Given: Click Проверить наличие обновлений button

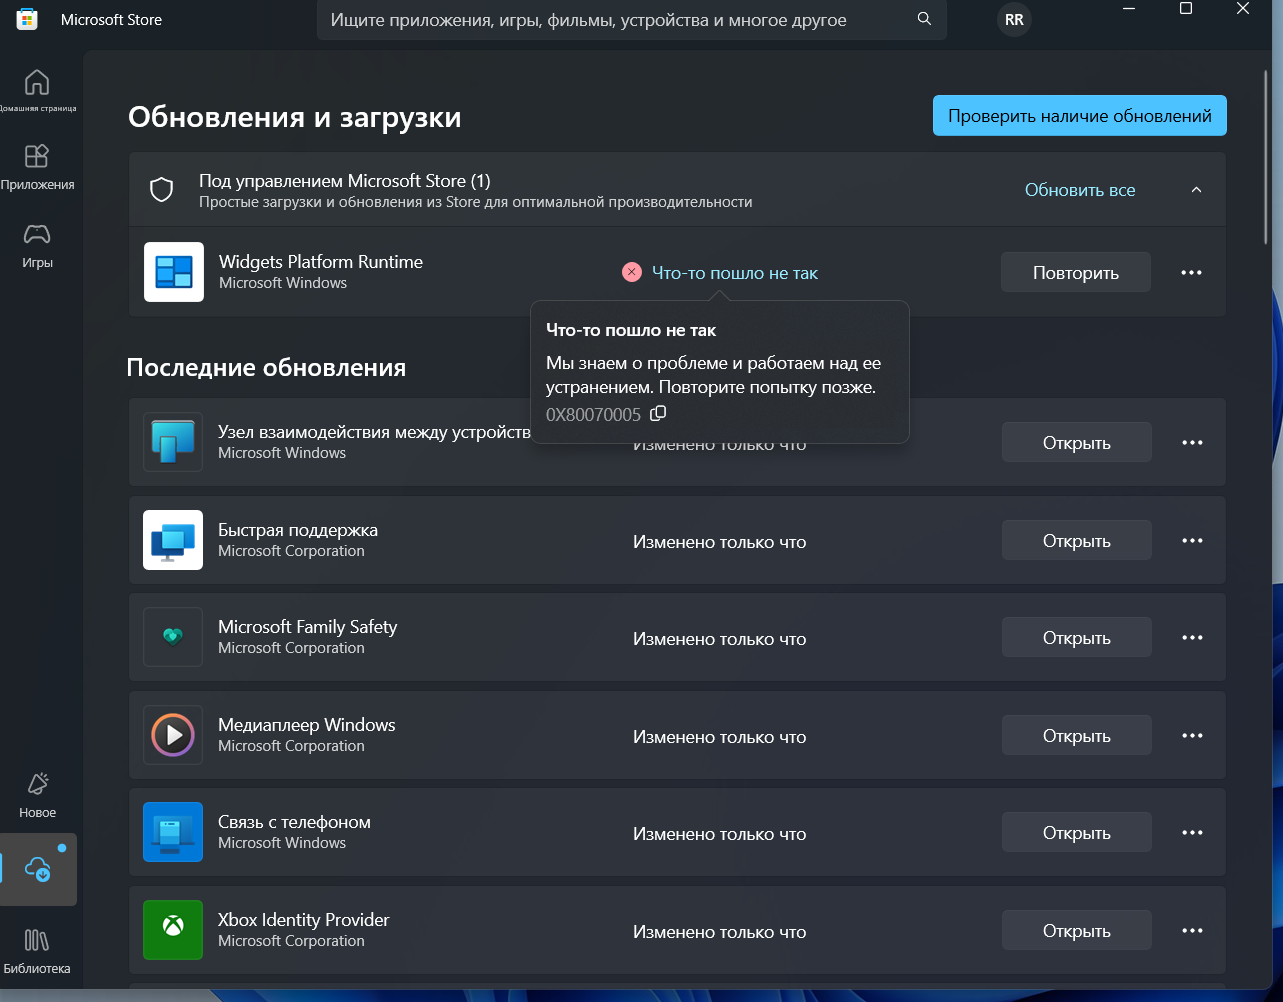Looking at the screenshot, I should [1080, 116].
